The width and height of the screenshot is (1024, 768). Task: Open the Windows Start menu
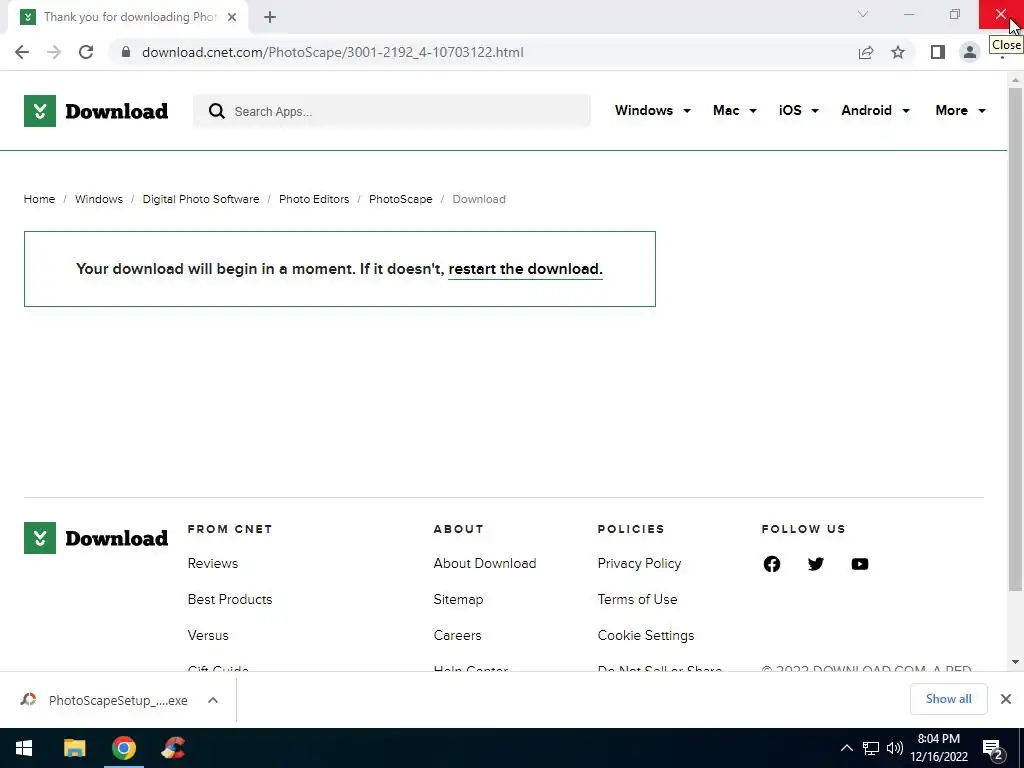pyautogui.click(x=24, y=748)
